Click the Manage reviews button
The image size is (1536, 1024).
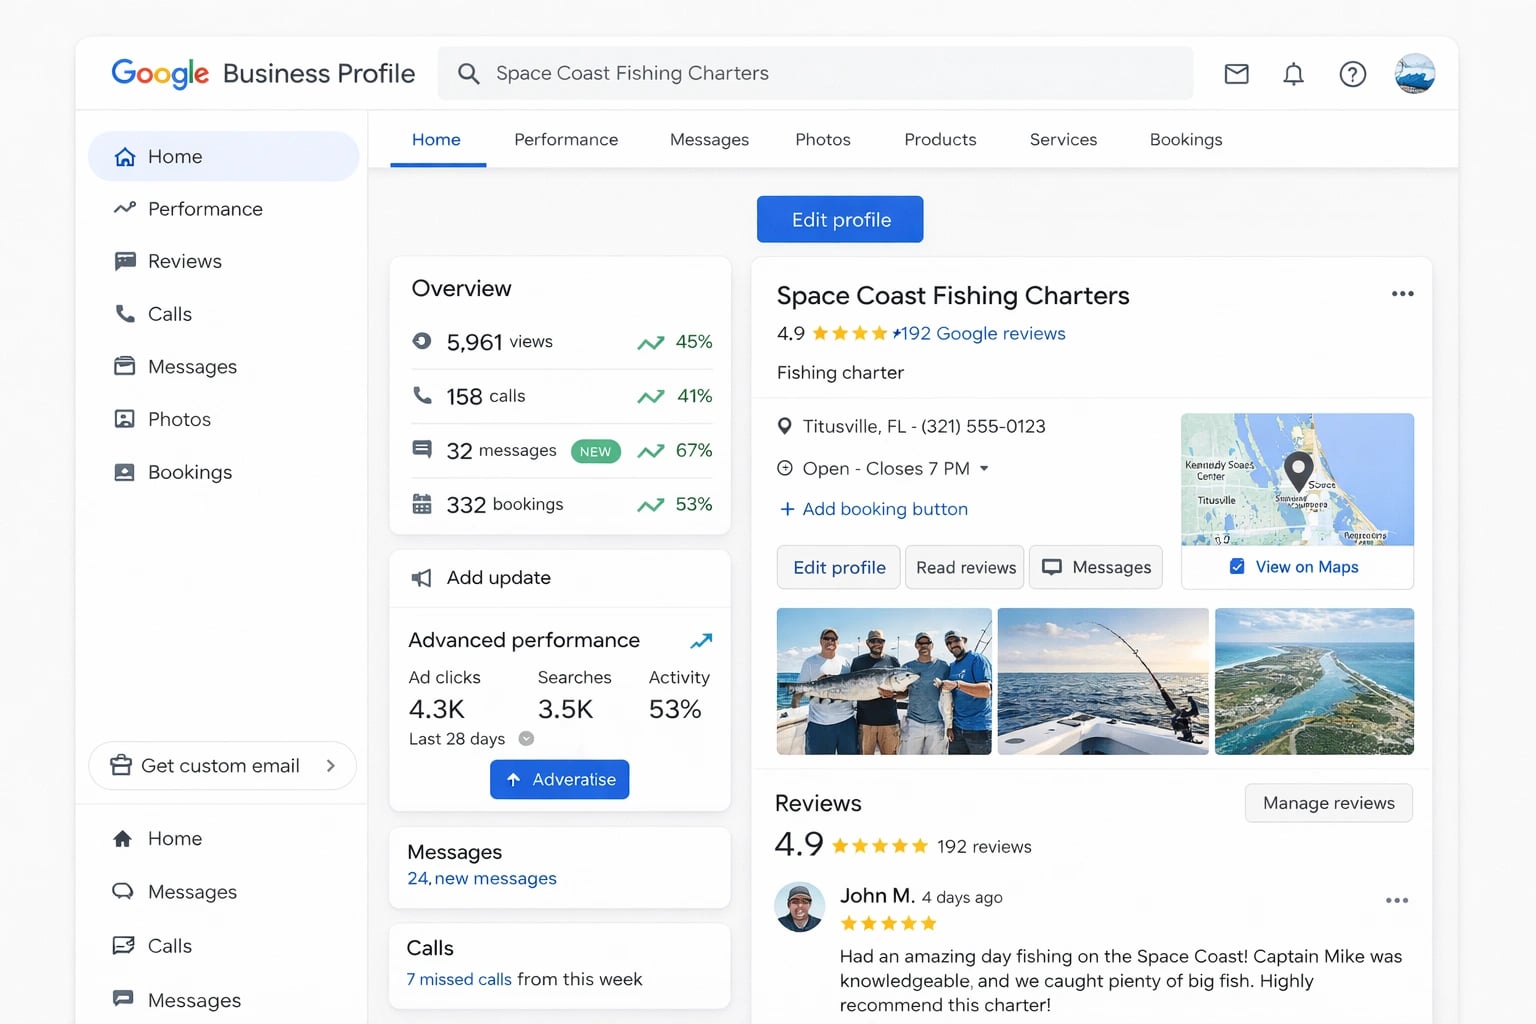tap(1328, 803)
